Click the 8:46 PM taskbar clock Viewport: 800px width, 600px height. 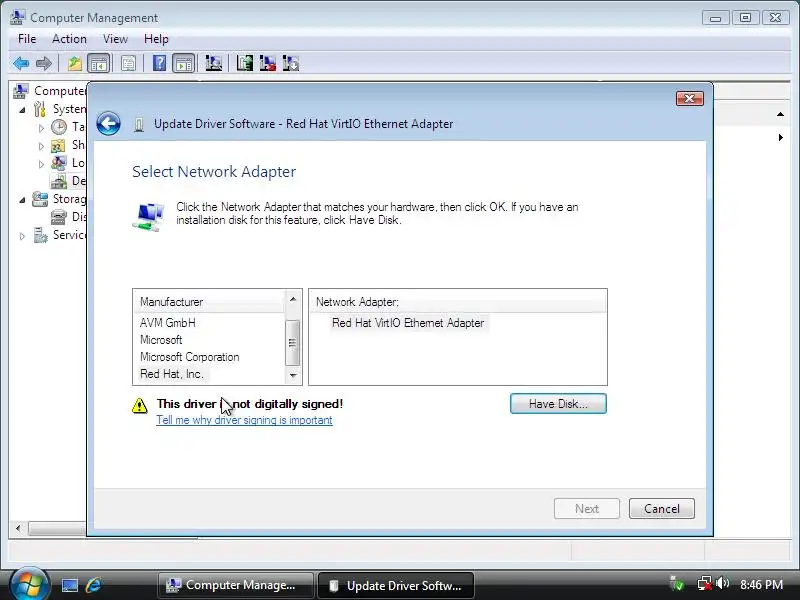pos(761,584)
